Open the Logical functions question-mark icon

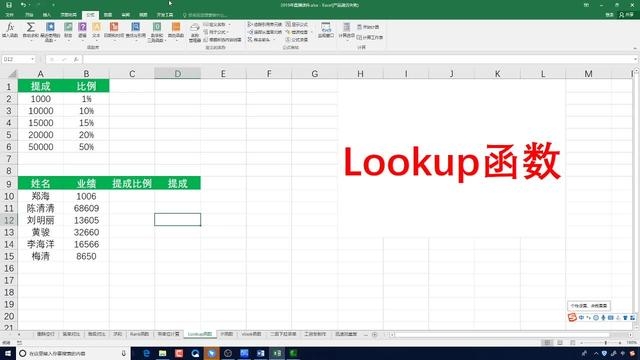coord(82,30)
